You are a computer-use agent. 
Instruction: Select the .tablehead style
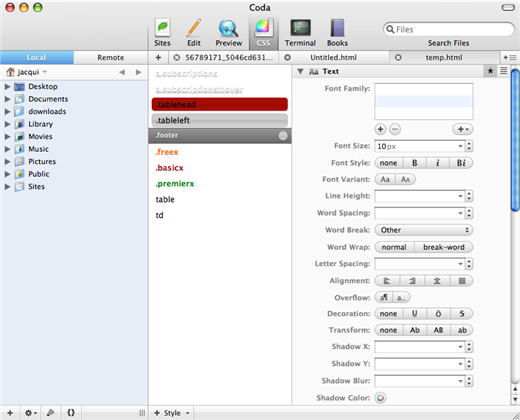(x=220, y=104)
